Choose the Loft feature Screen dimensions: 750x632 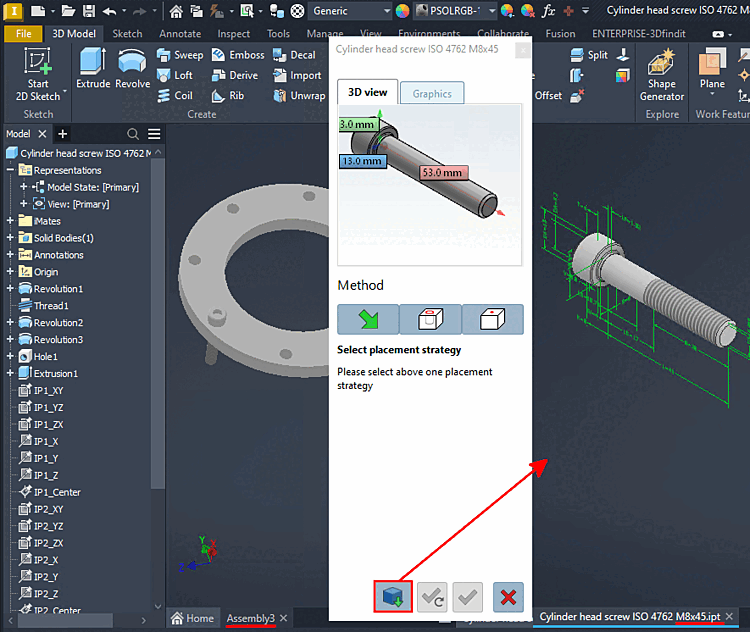(x=175, y=75)
